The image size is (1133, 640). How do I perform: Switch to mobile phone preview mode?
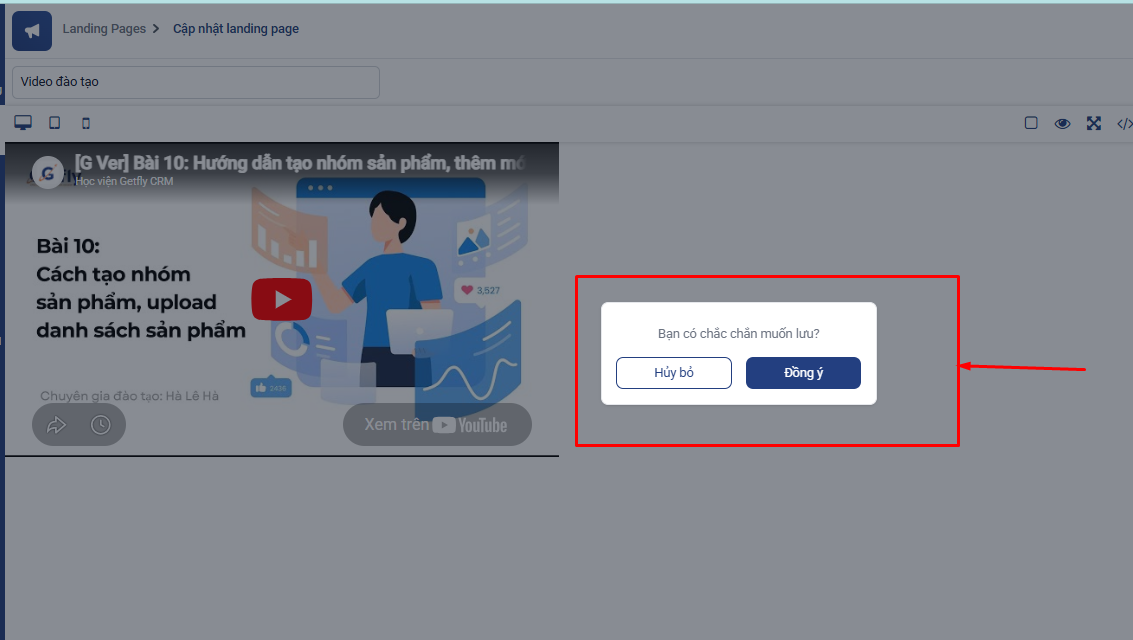point(86,124)
